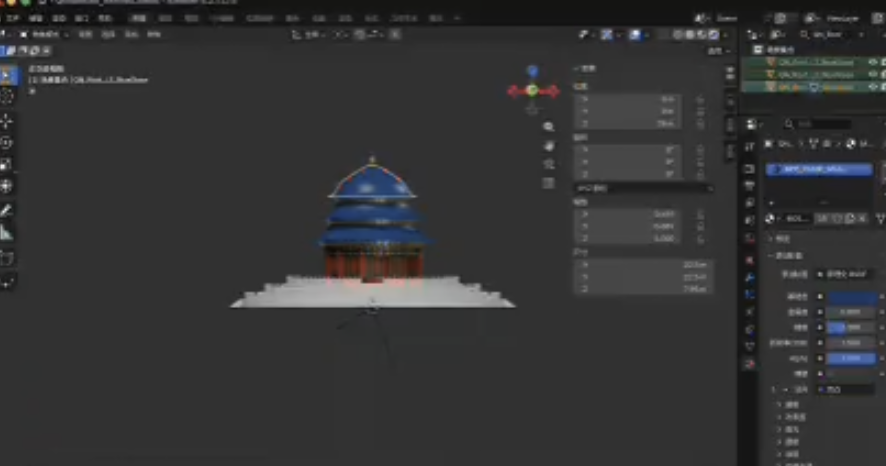Select the highlighted material slot
Viewport: 886px width, 466px height.
[819, 169]
